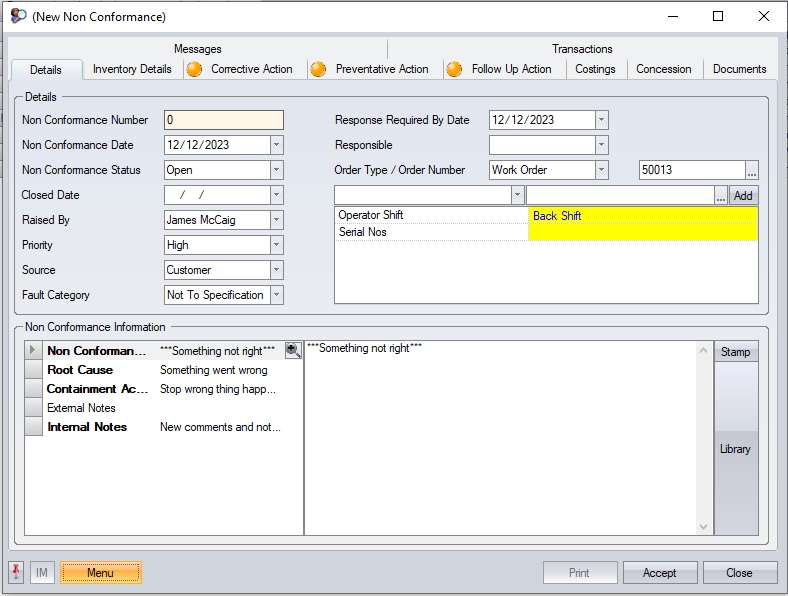The width and height of the screenshot is (788, 596).
Task: Click the ellipsis browse button beside Add
Action: (x=720, y=196)
